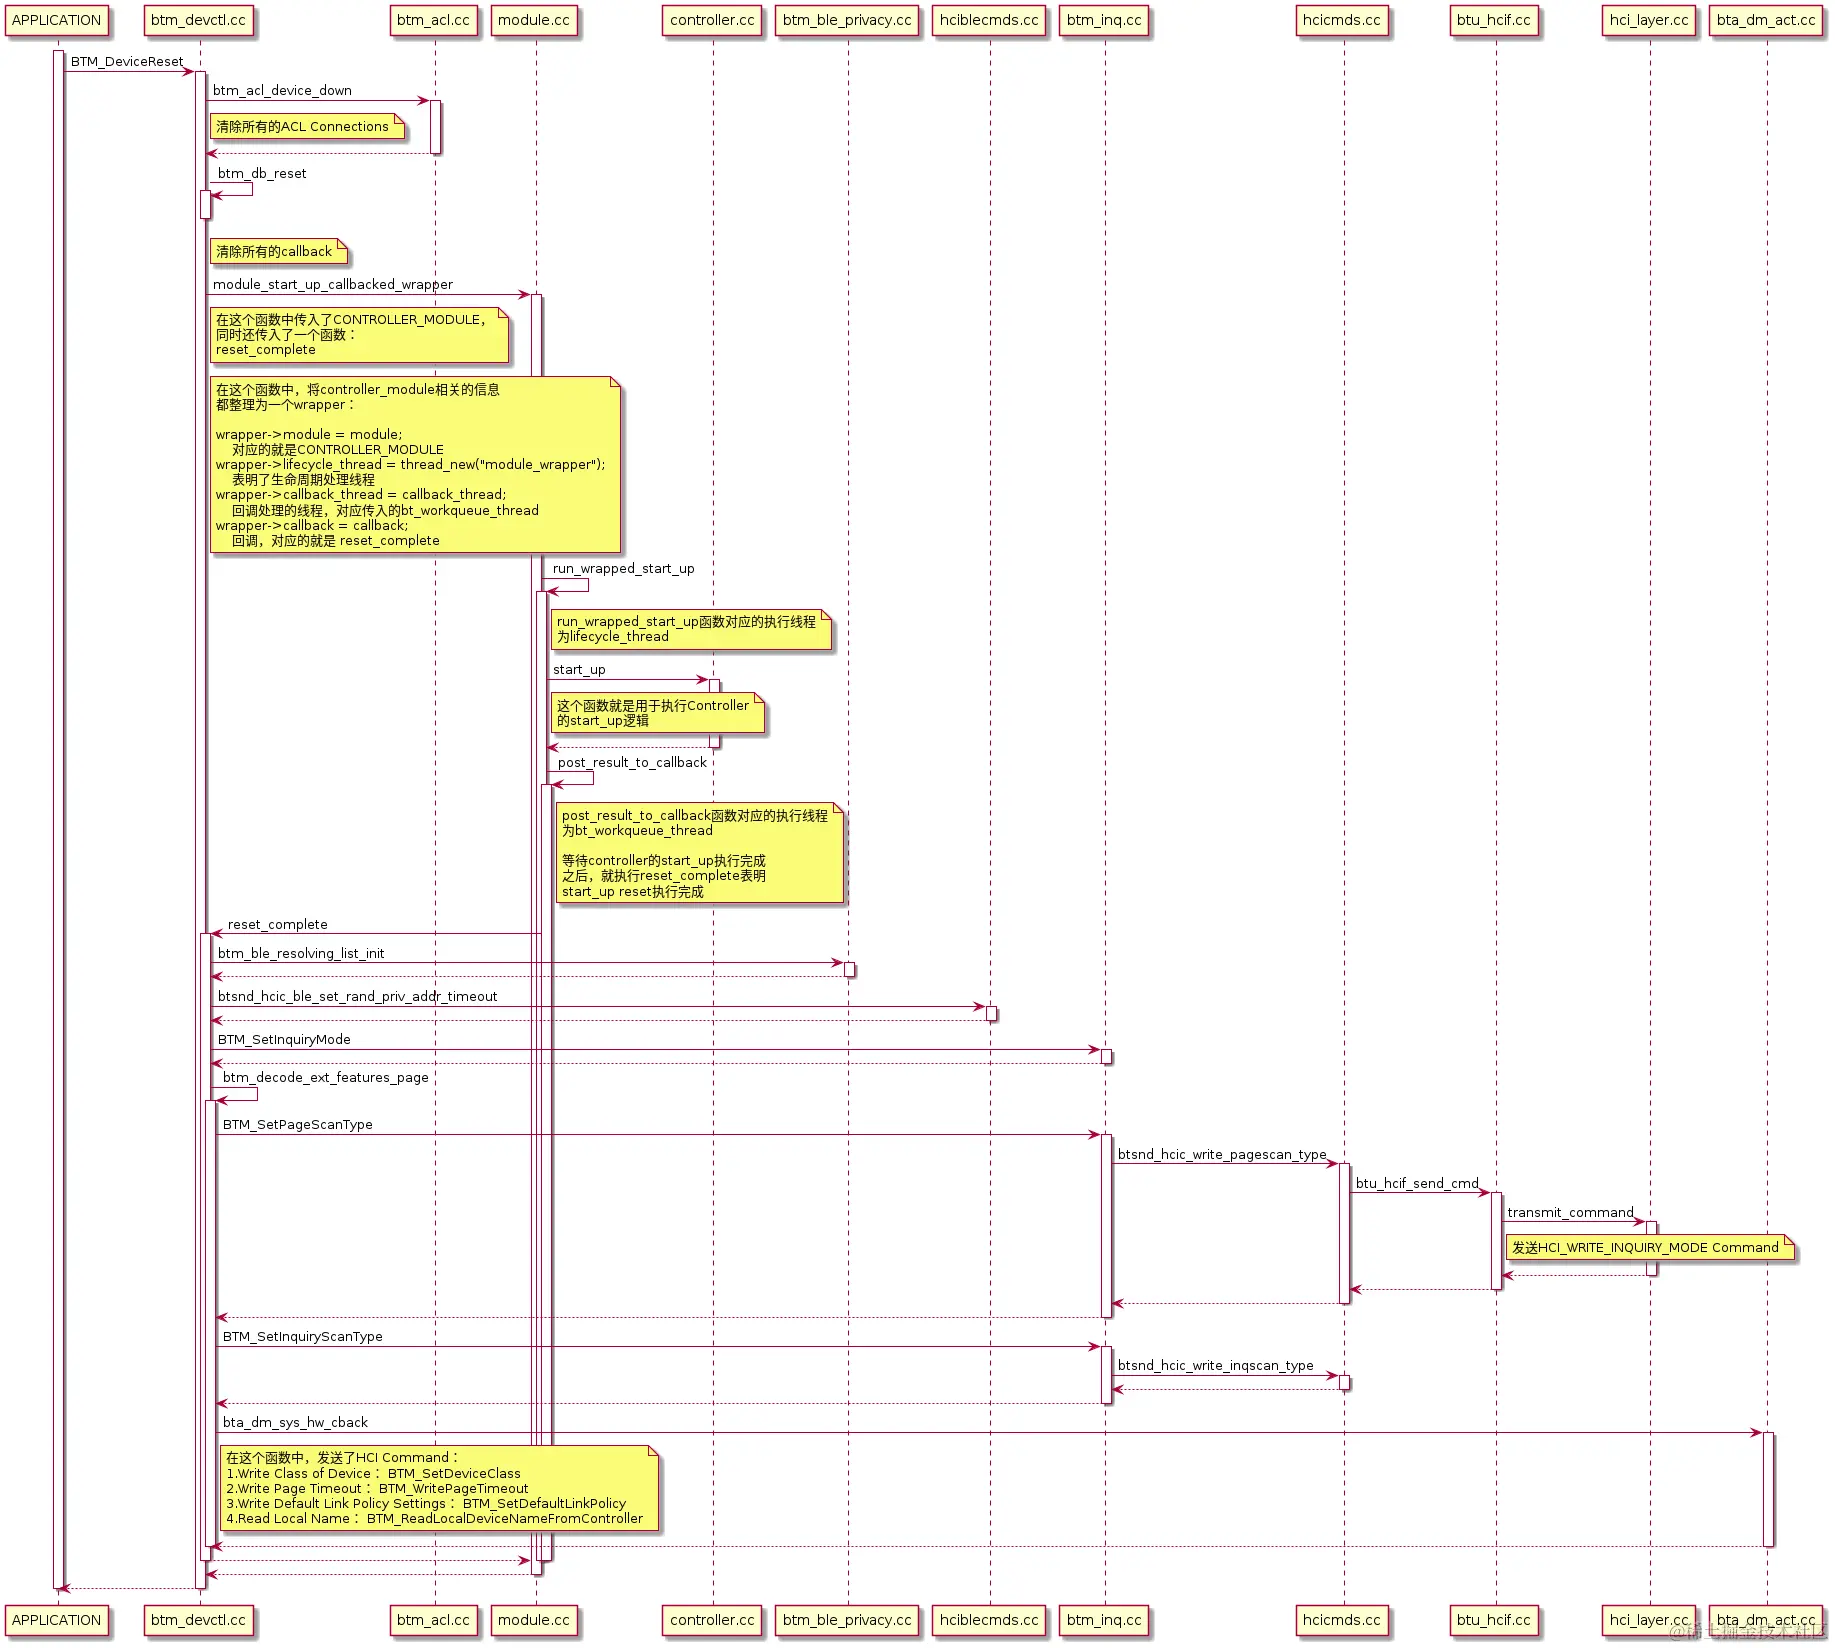Click the BTM_DeviceReset message label
The width and height of the screenshot is (1835, 1648).
tap(126, 61)
